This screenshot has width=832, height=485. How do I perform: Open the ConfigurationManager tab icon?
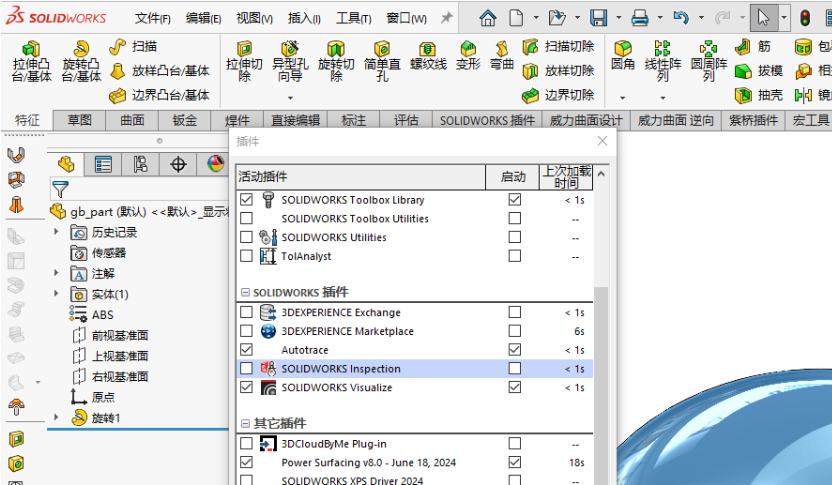(x=140, y=164)
